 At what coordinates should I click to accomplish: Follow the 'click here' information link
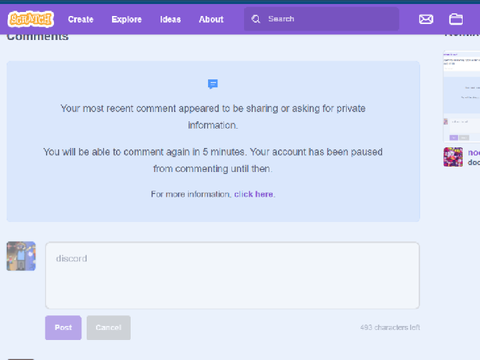coord(254,194)
